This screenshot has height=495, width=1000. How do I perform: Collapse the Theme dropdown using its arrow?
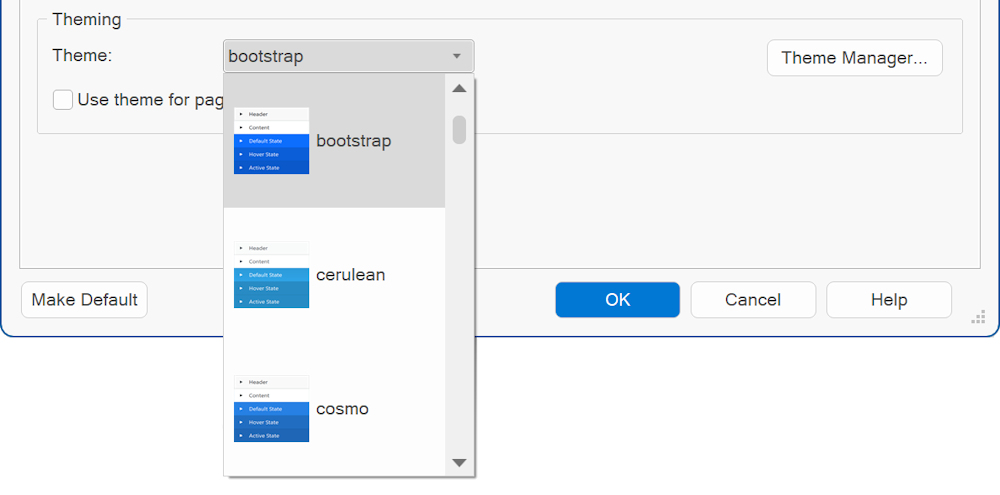point(456,57)
